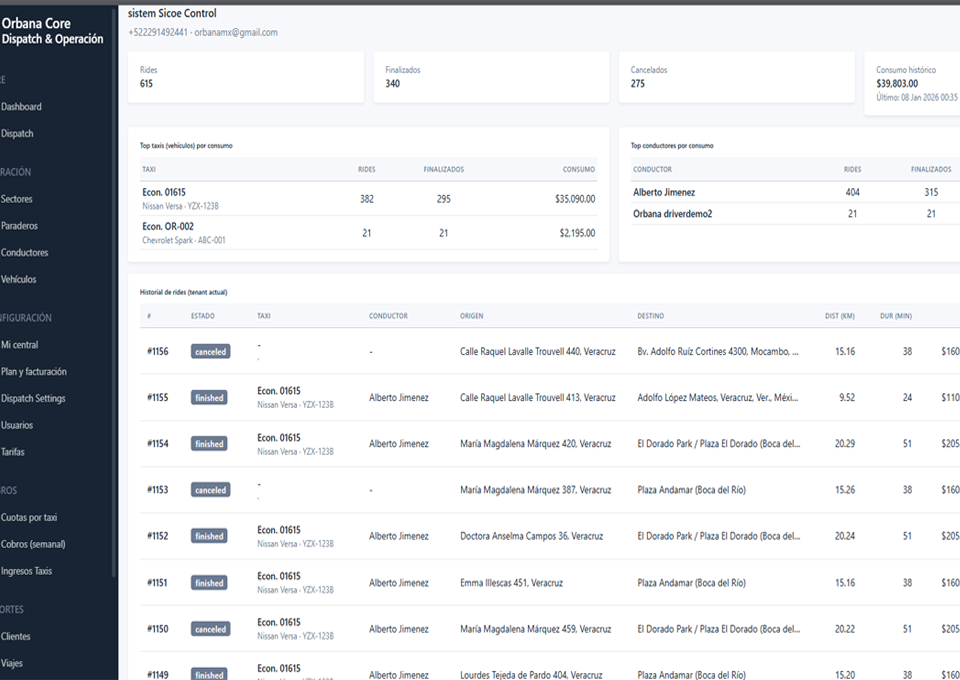The width and height of the screenshot is (960, 680).
Task: Open Dispatch Settings
Action: (33, 399)
